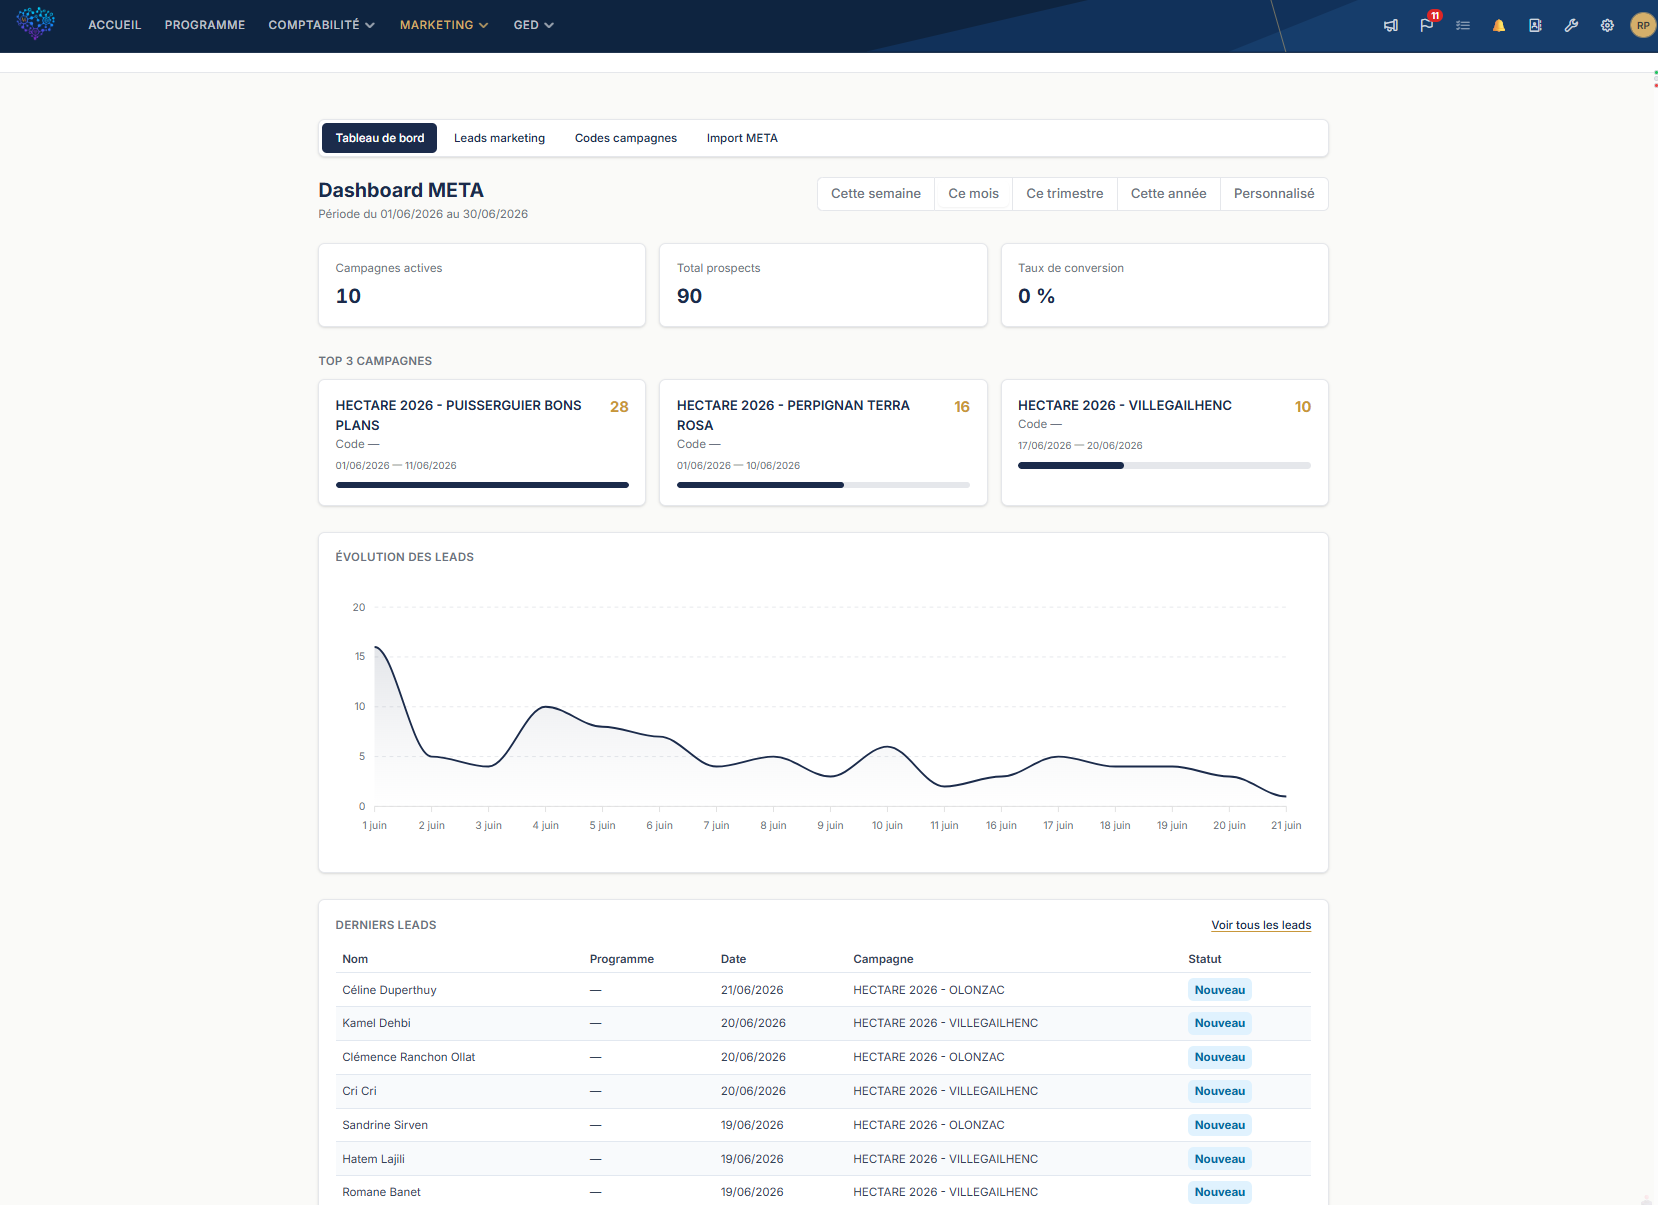Open the checklist tasks icon

click(x=1463, y=26)
